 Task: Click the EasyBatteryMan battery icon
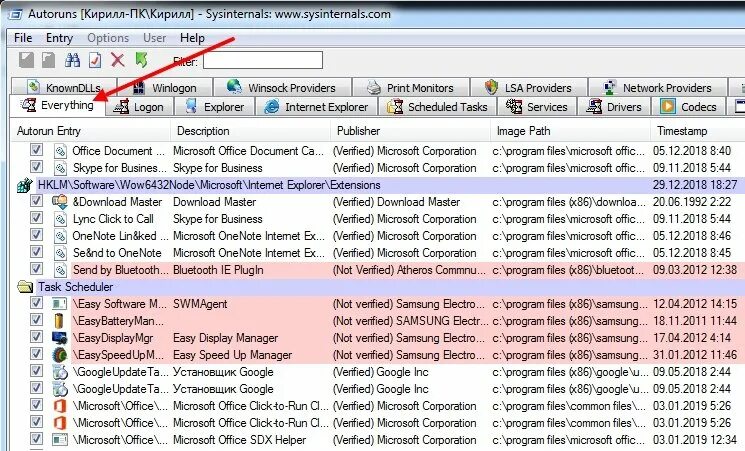[x=59, y=321]
